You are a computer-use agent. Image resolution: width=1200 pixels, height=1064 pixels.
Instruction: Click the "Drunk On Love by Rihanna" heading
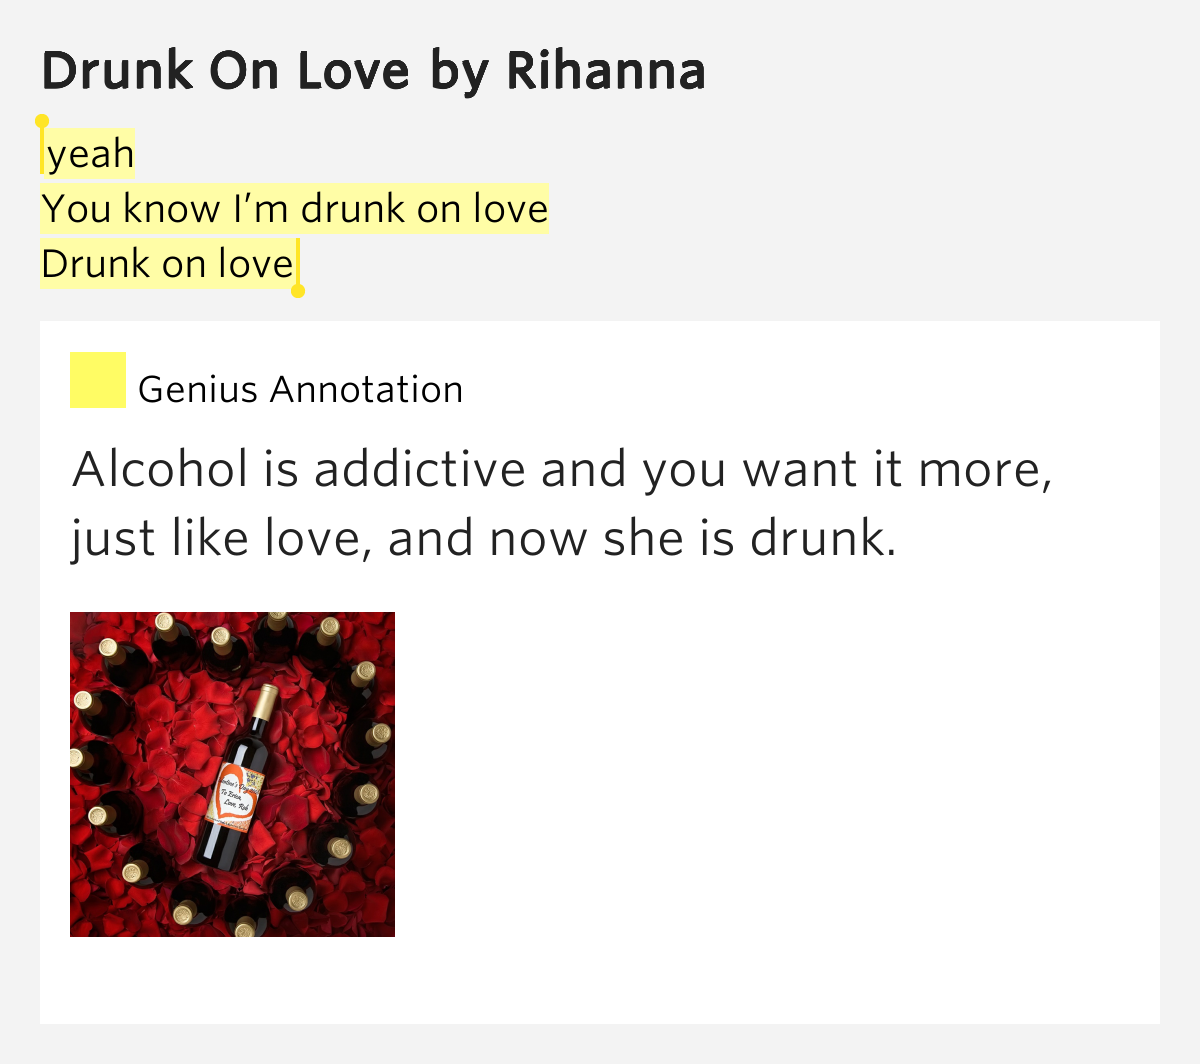374,71
